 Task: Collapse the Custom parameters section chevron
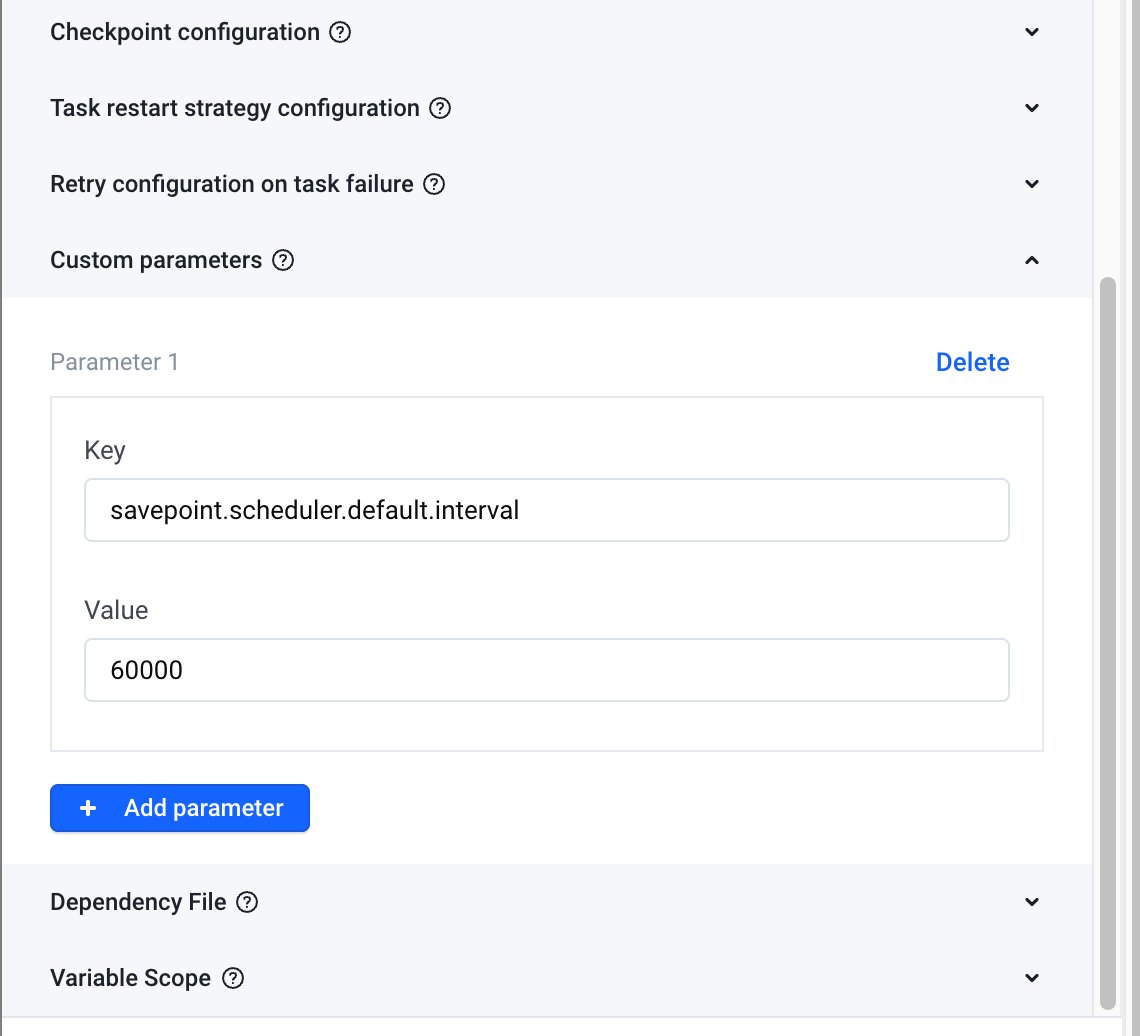1032,260
